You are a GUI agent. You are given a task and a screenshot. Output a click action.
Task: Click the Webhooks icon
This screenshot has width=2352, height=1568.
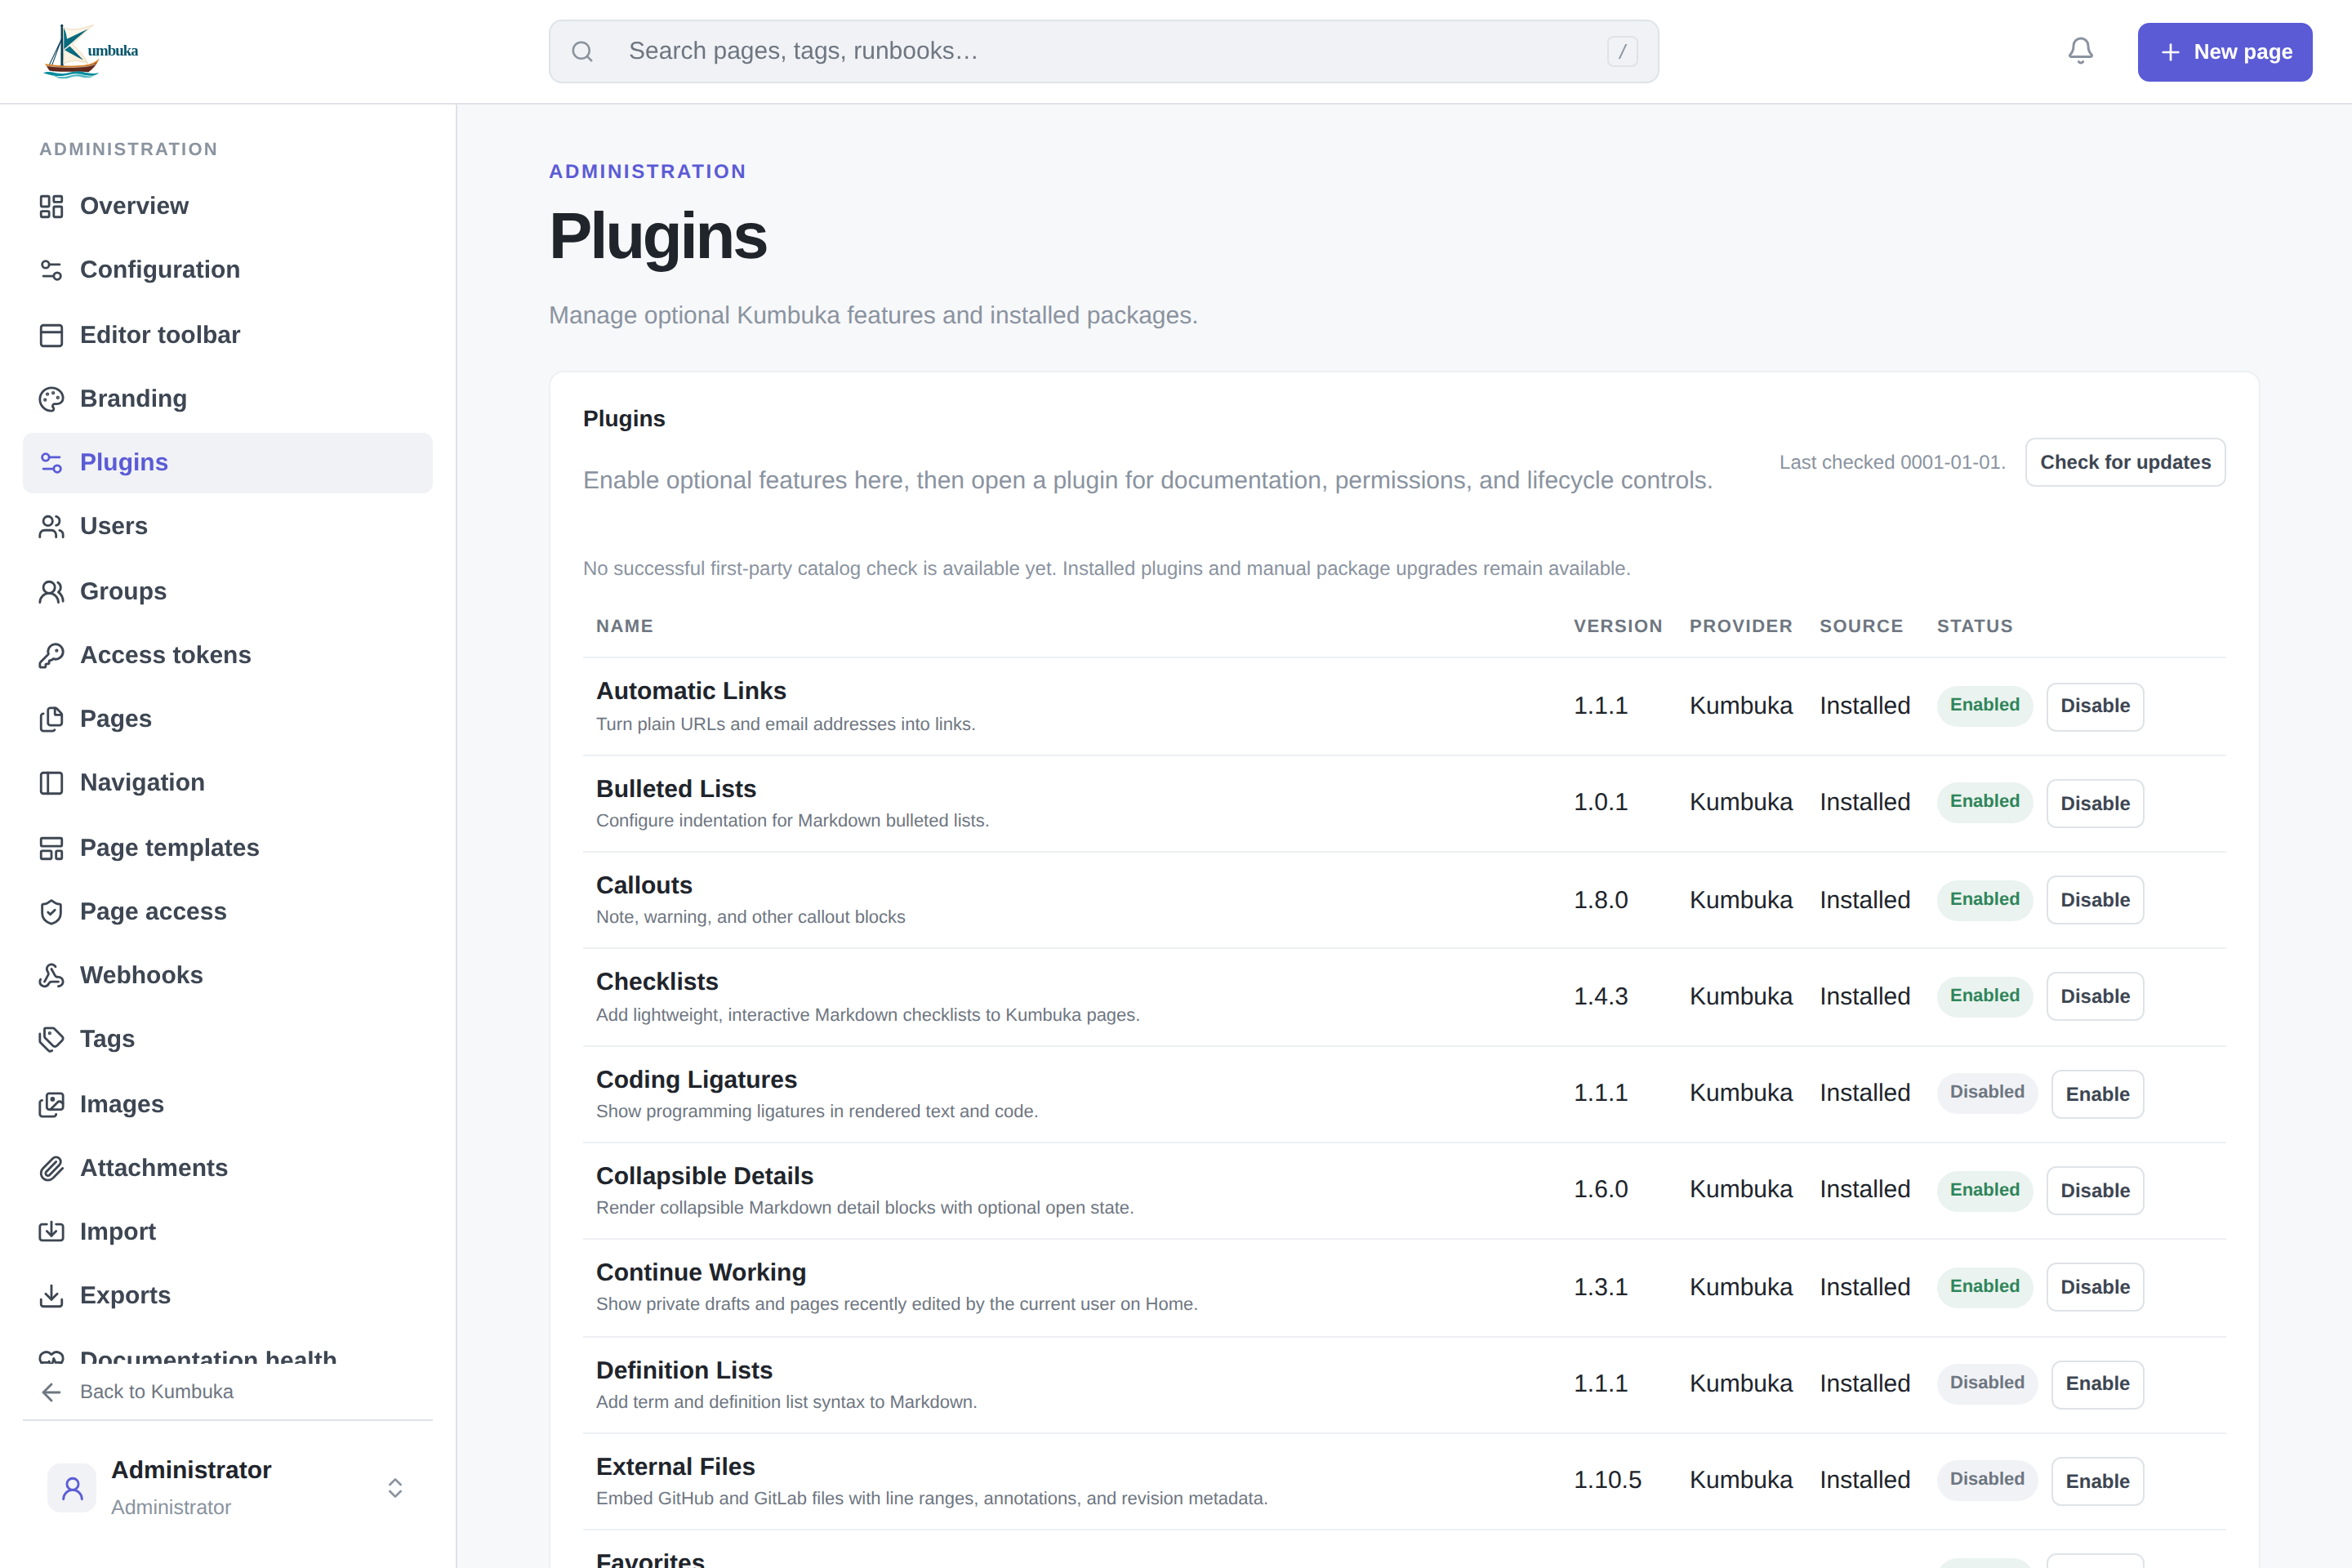51,975
